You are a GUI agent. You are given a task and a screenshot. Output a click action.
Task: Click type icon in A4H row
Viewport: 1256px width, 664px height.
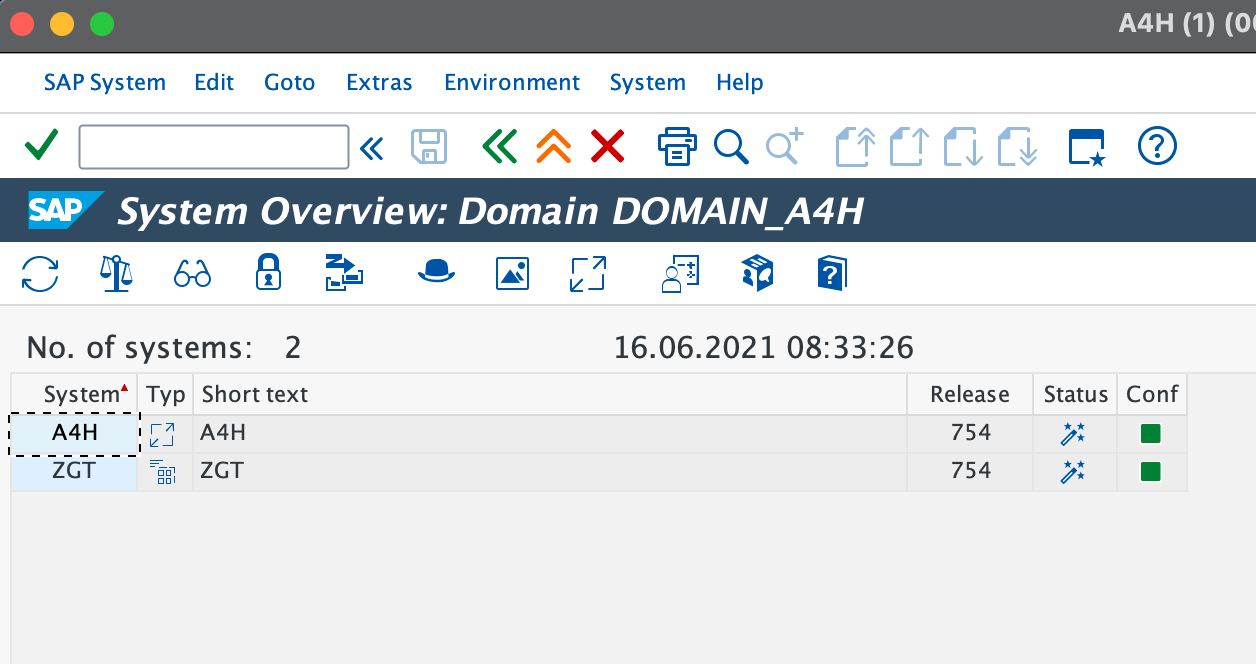pos(162,434)
